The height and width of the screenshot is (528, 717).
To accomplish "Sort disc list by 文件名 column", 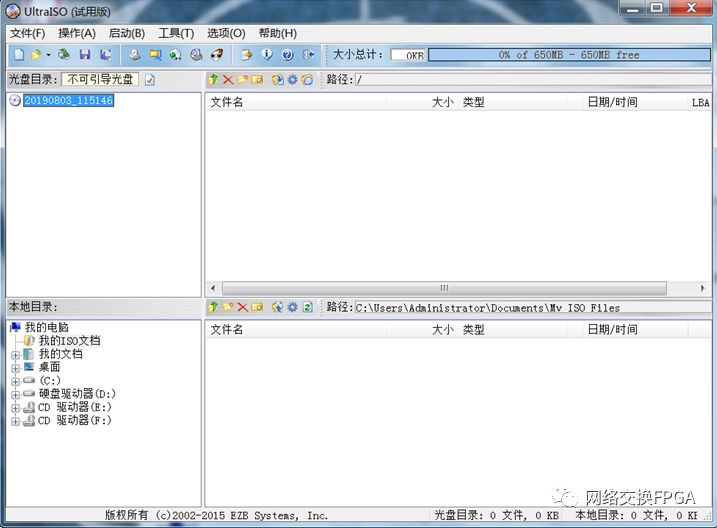I will tap(296, 102).
